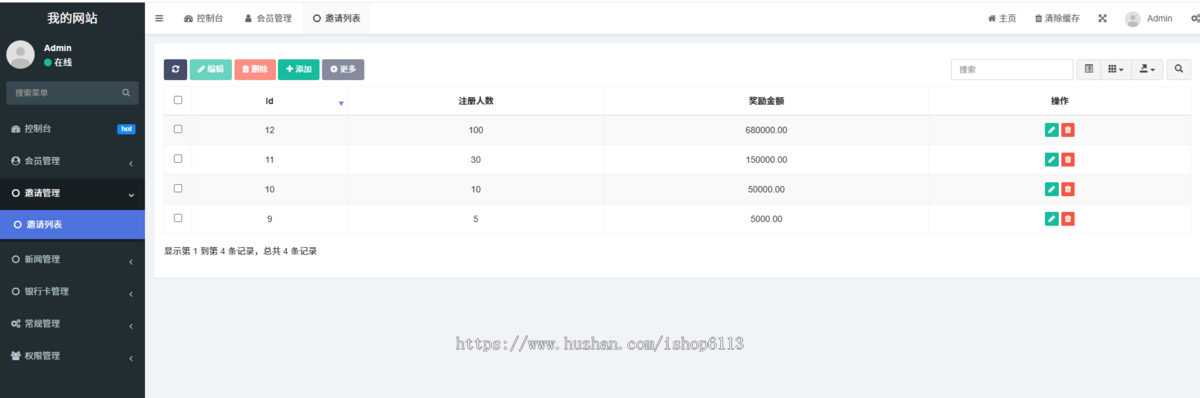
Task: Open the columns grid dropdown
Action: click(x=1116, y=69)
